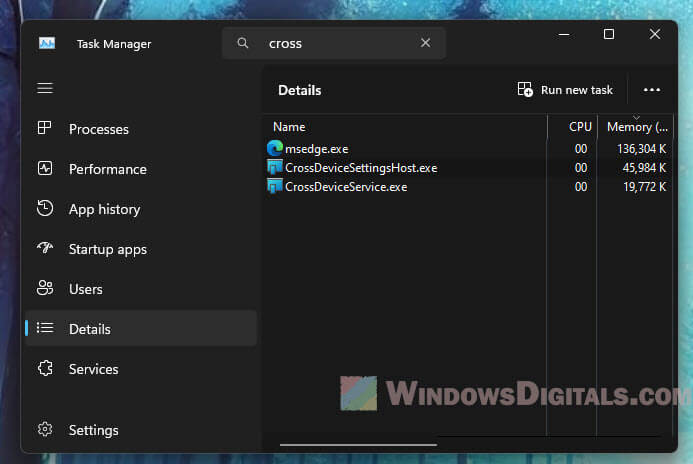Viewport: 693px width, 464px height.
Task: Click the App history clock icon
Action: (x=45, y=209)
